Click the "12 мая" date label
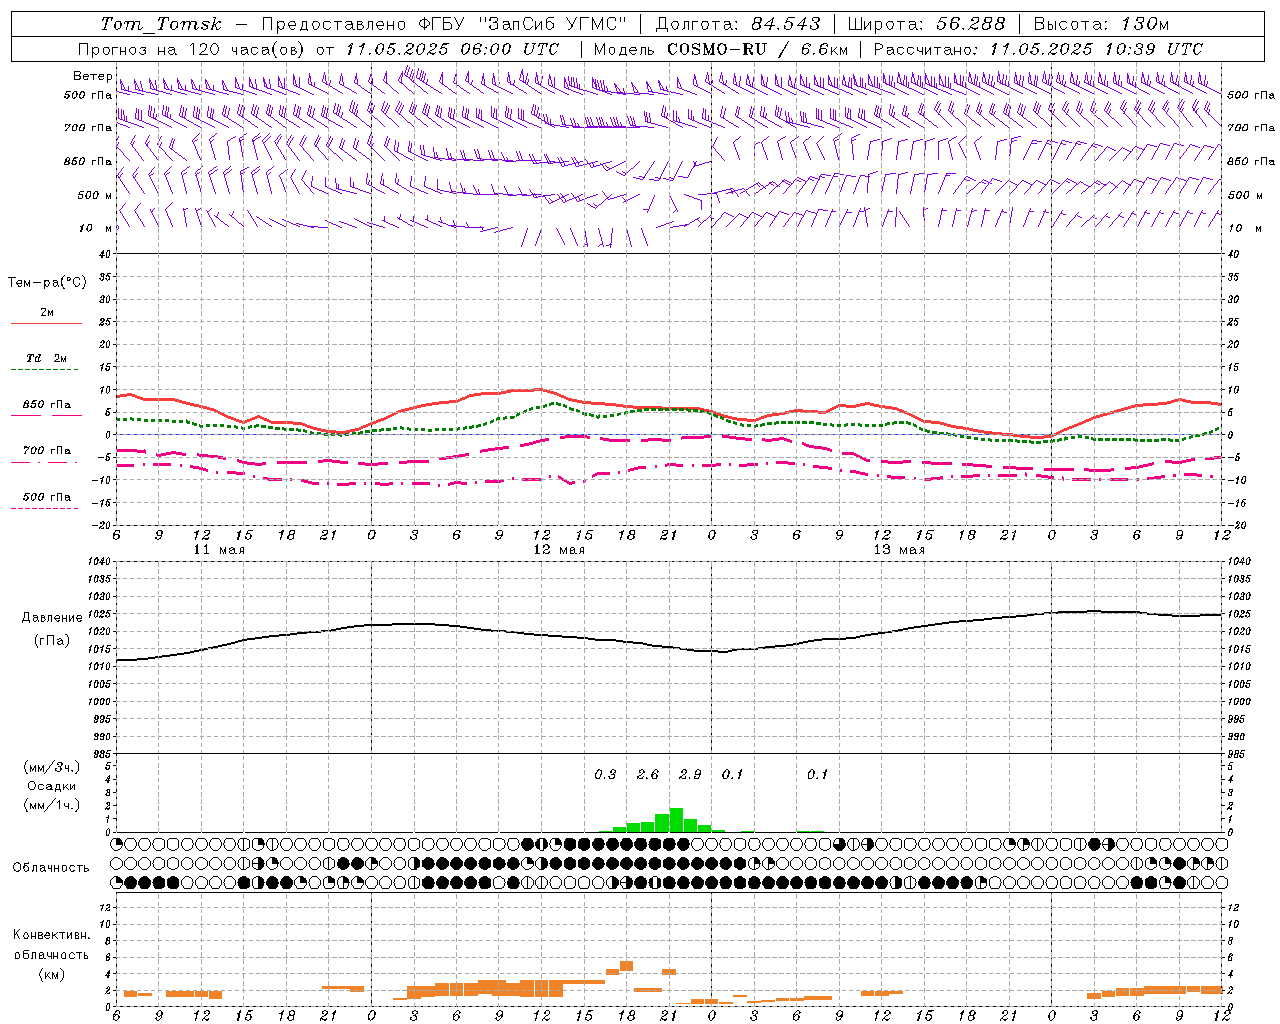Viewport: 1280px width, 1024px height. click(x=559, y=550)
